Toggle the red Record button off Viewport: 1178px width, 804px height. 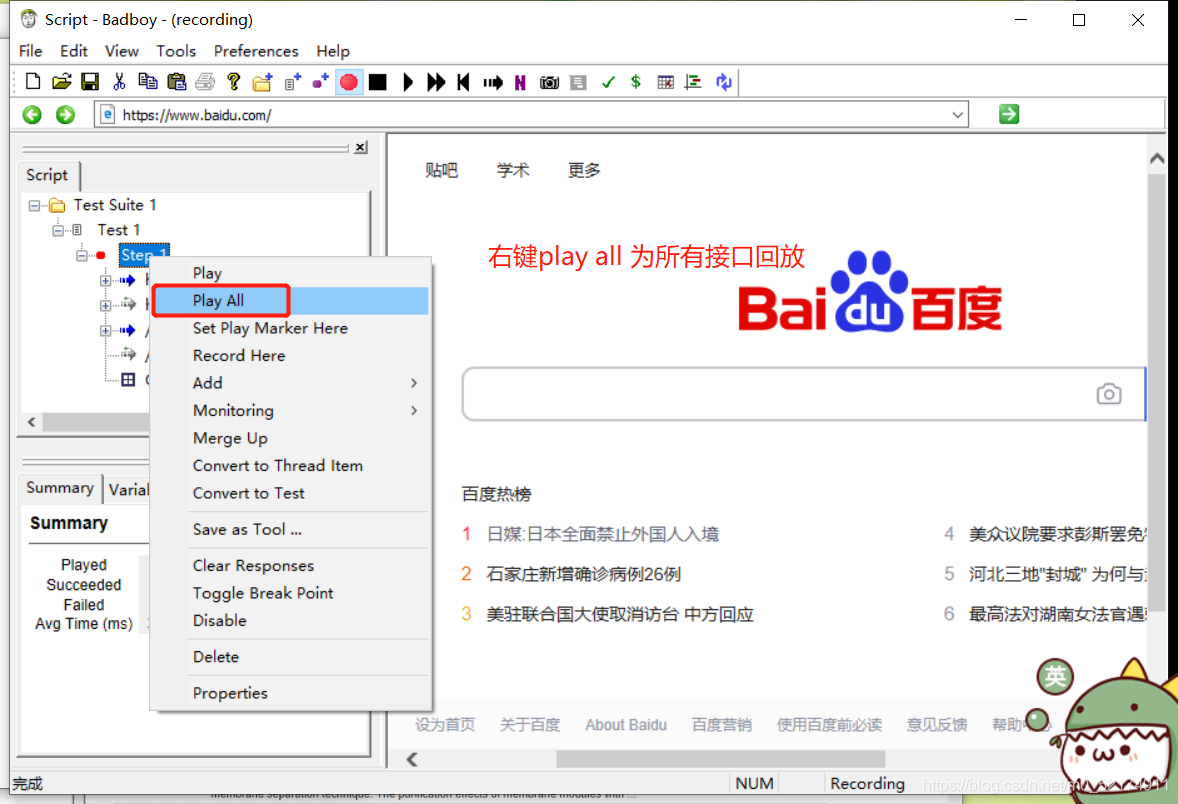[x=348, y=82]
